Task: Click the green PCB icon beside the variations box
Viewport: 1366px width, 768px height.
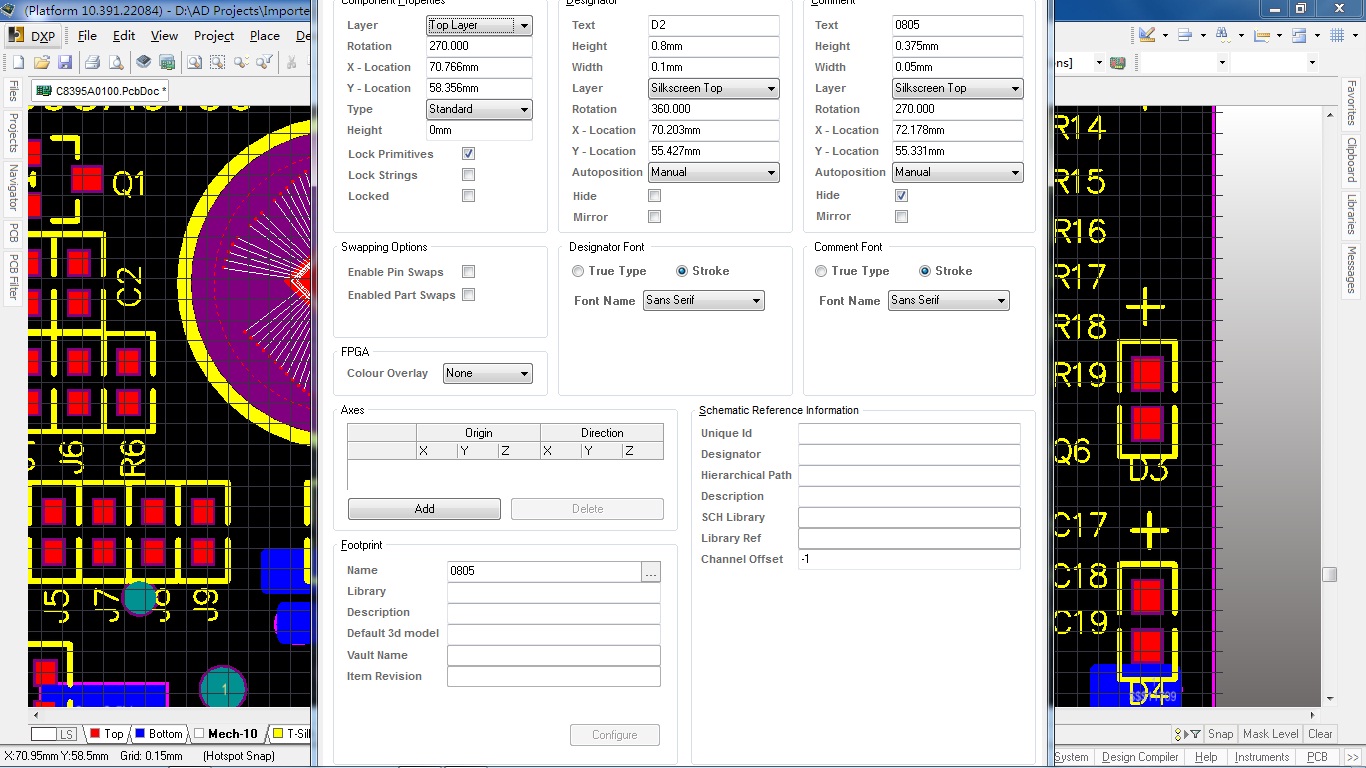Action: tap(1118, 62)
